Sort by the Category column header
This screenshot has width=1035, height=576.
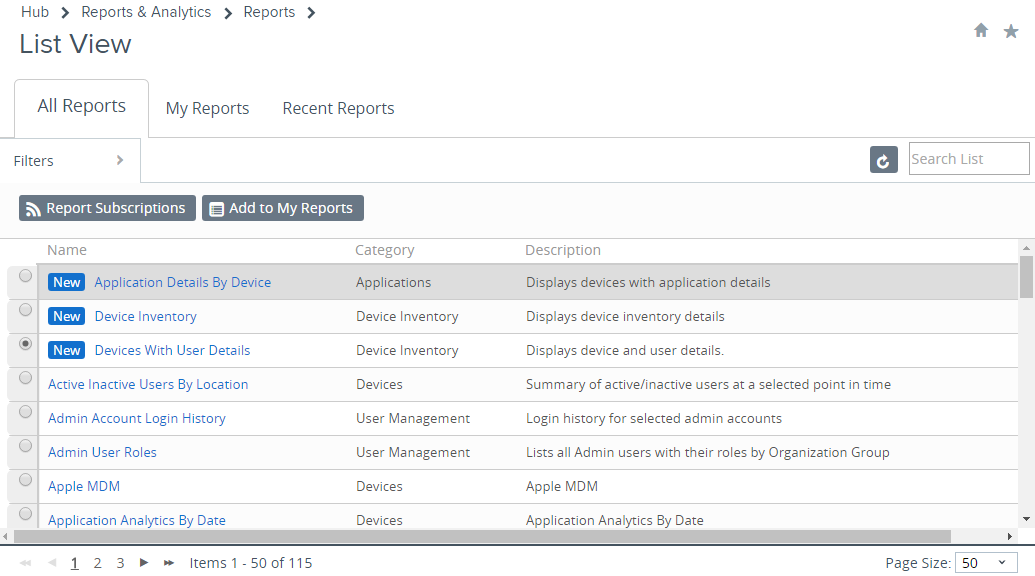click(385, 250)
